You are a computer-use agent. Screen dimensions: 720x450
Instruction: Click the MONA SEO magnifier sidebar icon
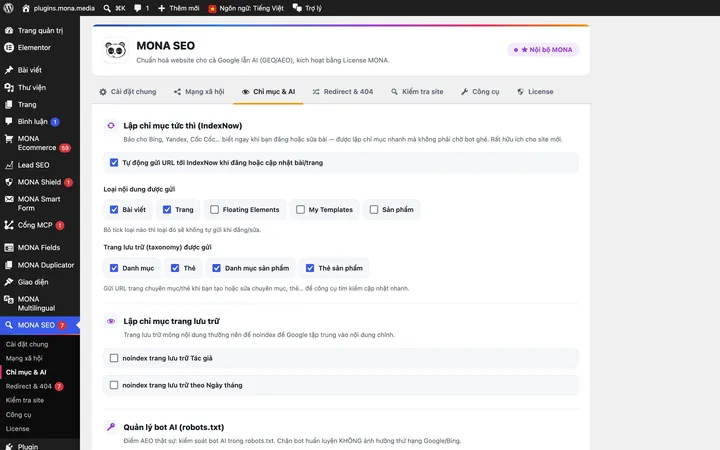coord(9,325)
